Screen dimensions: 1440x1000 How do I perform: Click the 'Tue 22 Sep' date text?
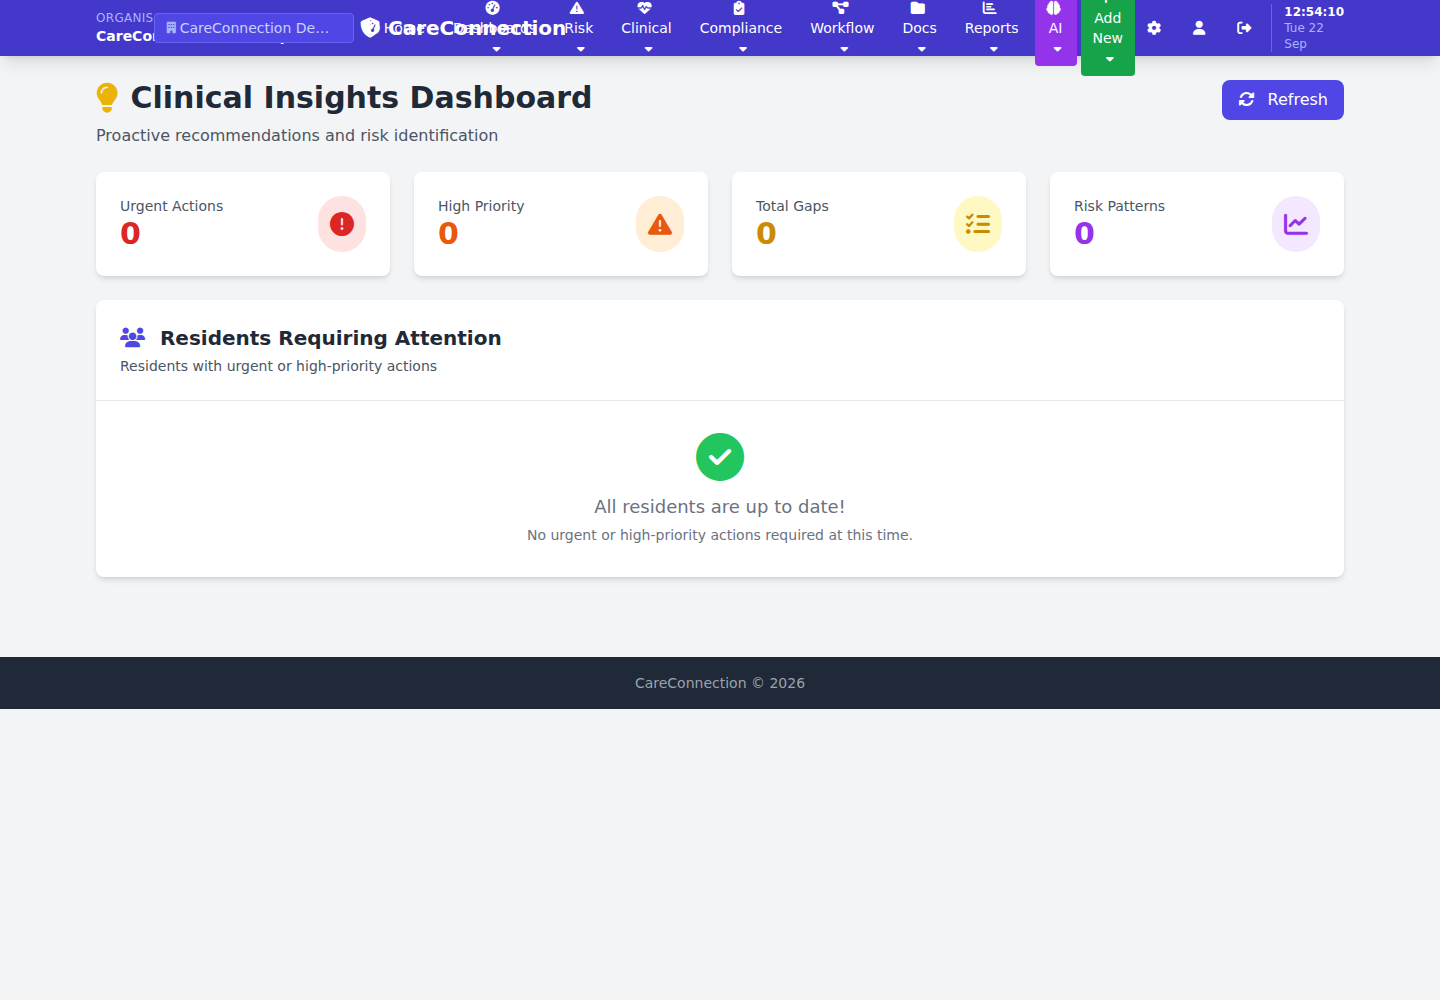(1304, 36)
